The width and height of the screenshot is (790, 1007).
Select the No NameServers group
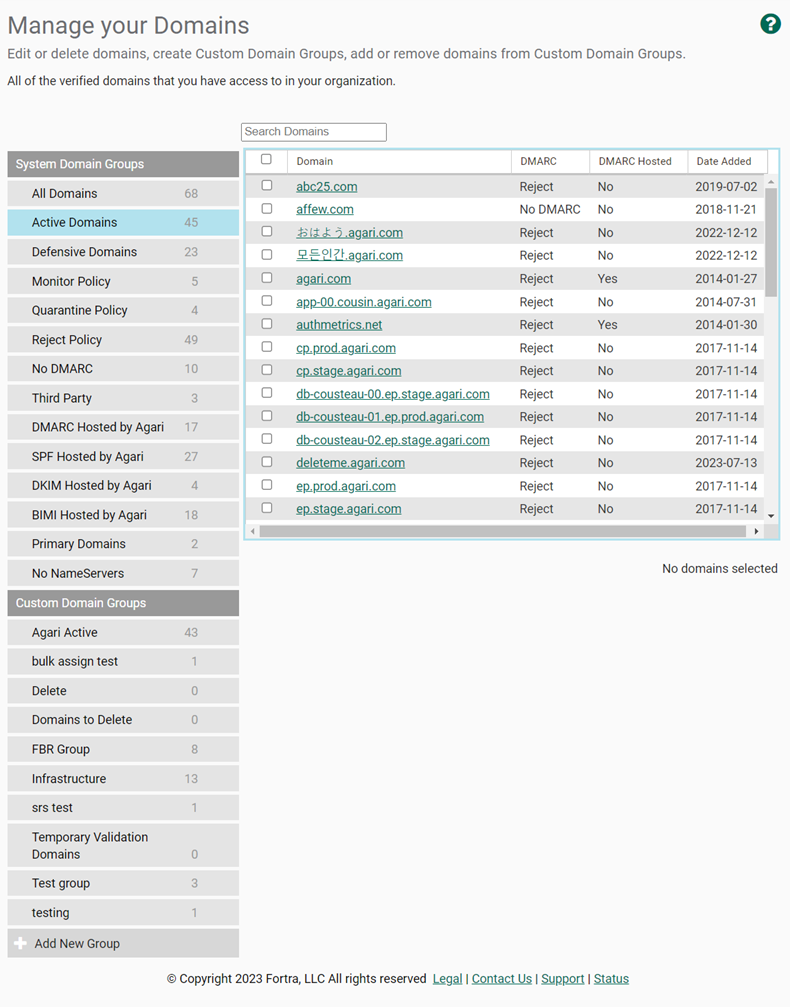click(123, 574)
